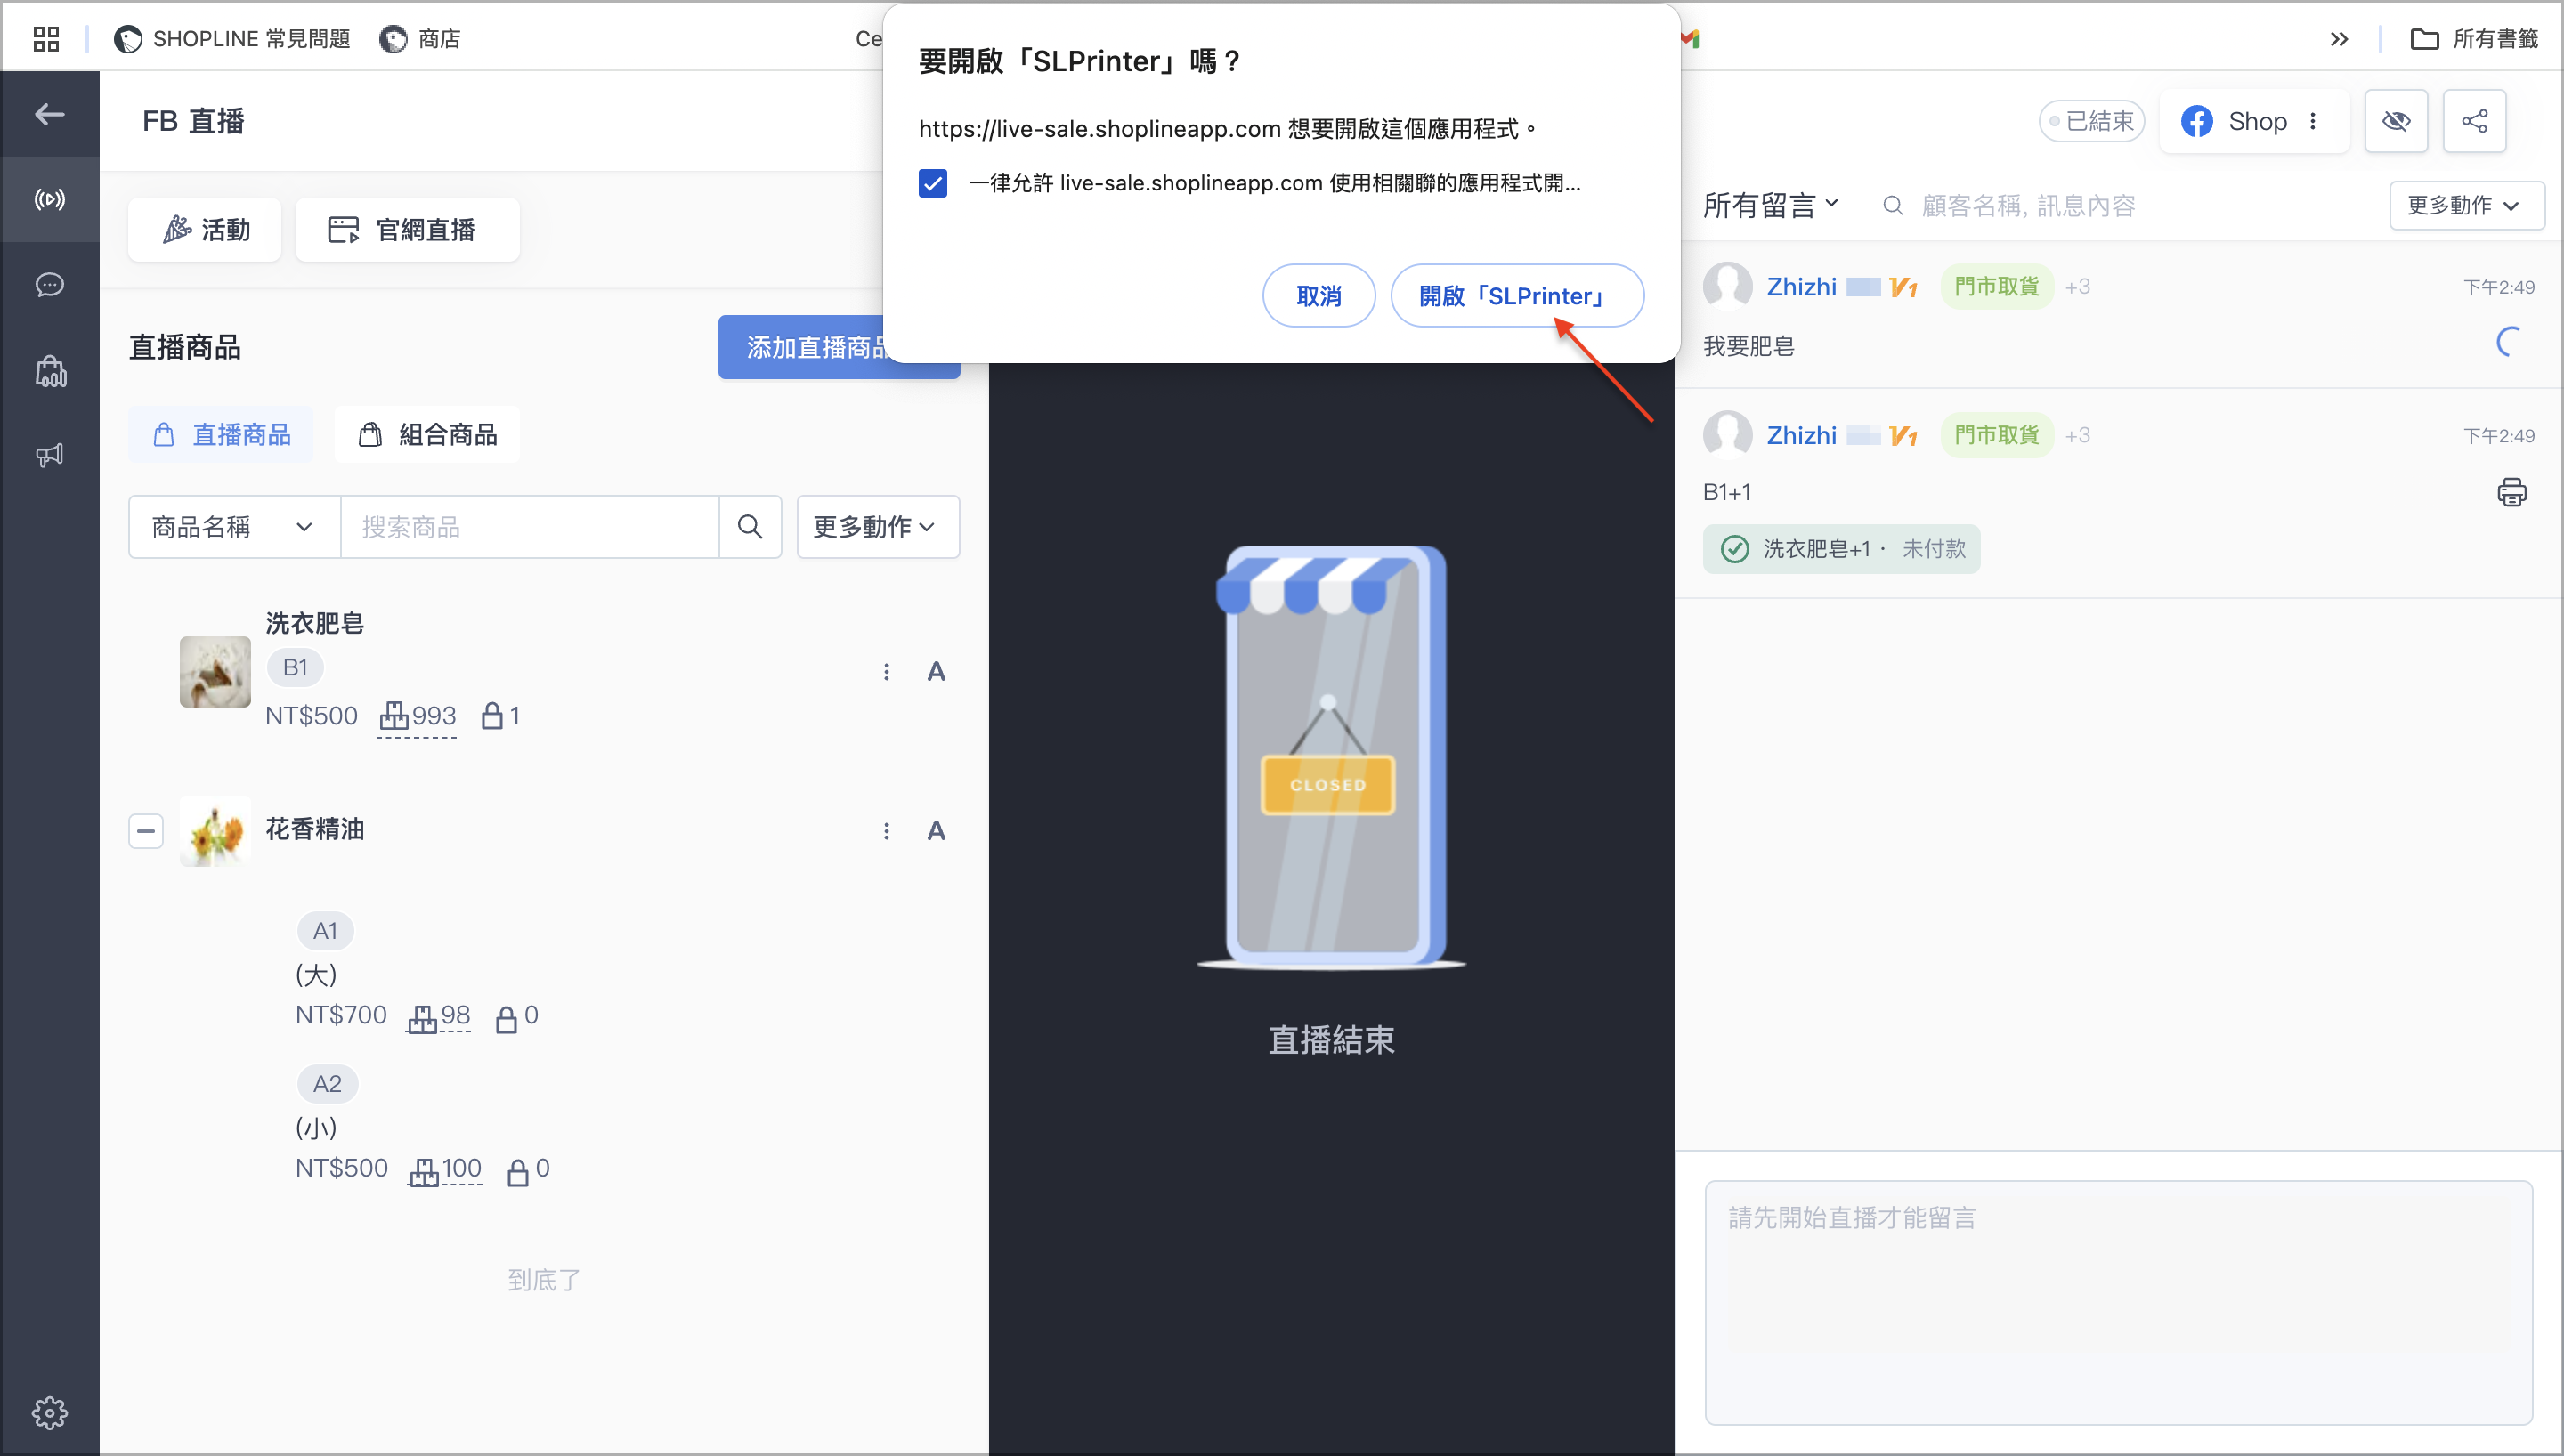Click the A icon beside 花香精油

[x=936, y=831]
